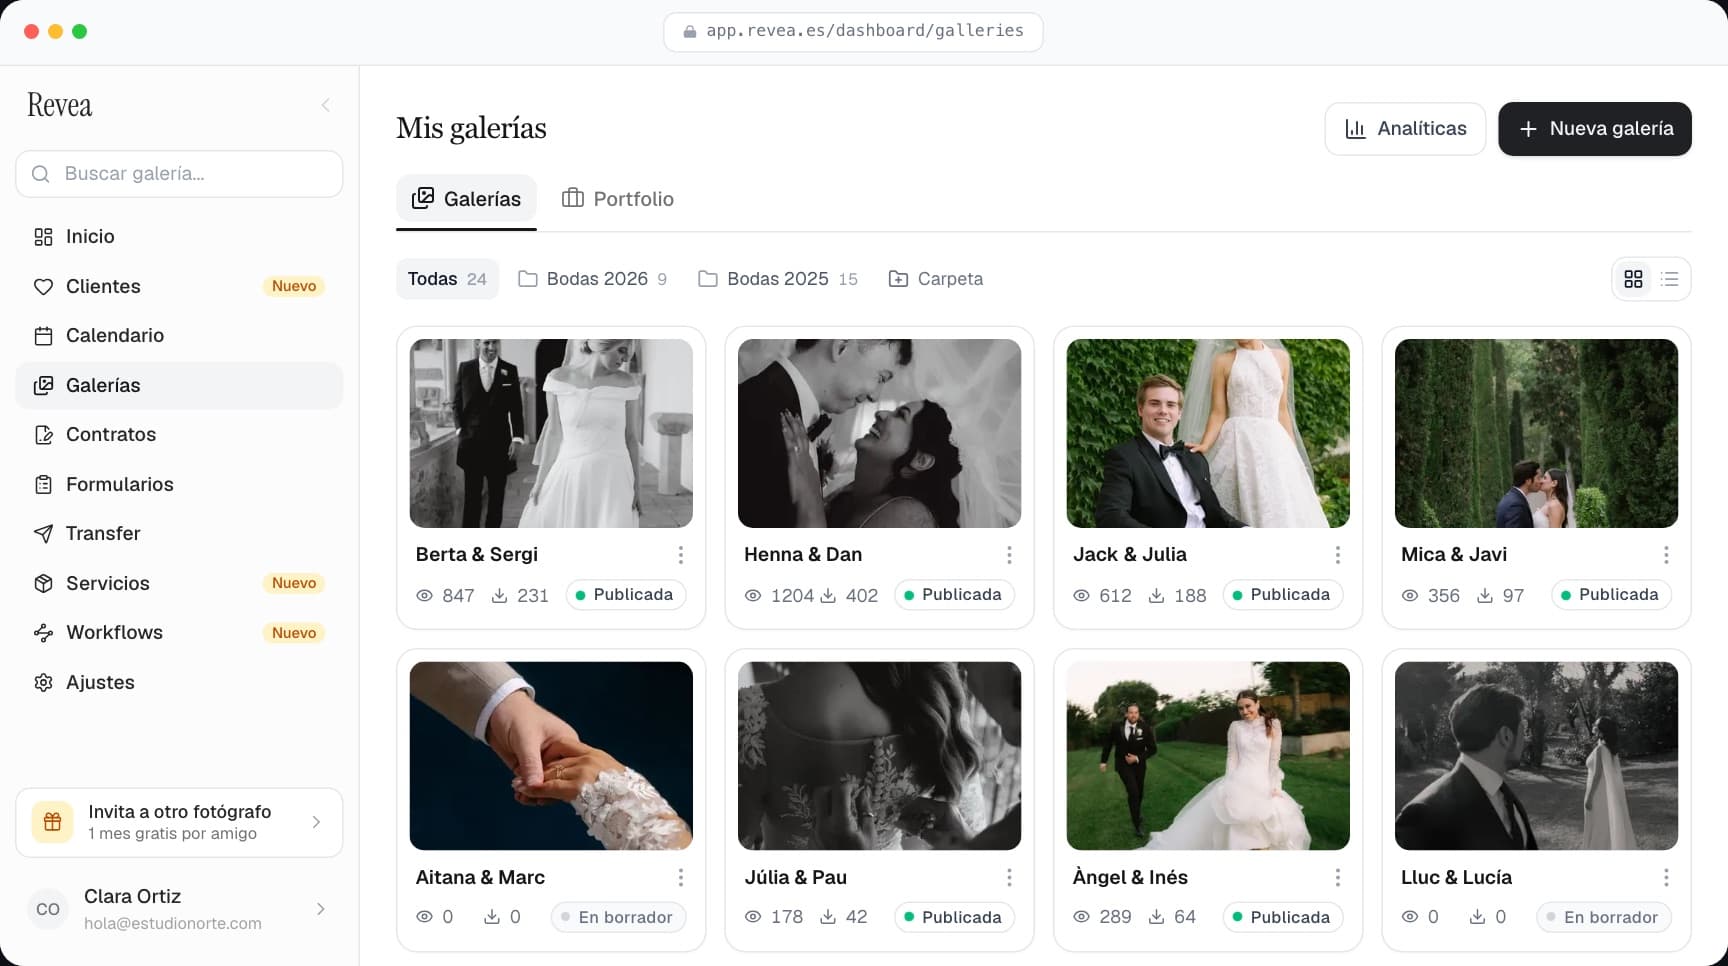Click the CO avatar for Clara Ortiz
This screenshot has height=966, width=1728.
[48, 909]
